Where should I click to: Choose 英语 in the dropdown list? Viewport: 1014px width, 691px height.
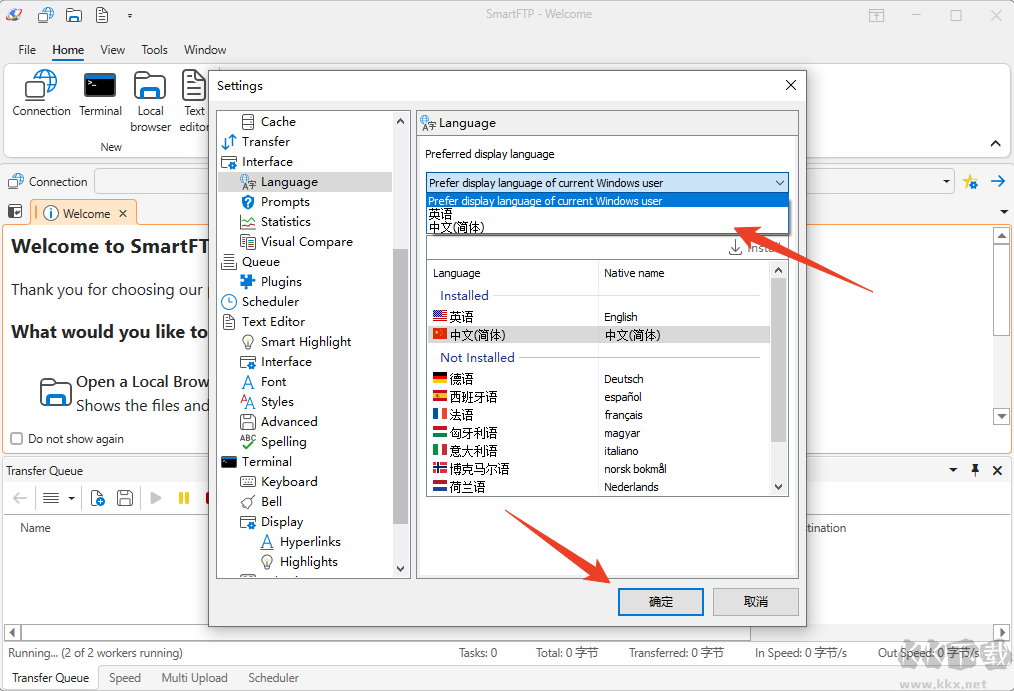point(607,214)
